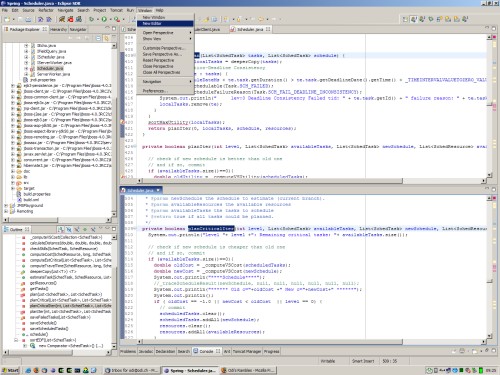500x375 pixels.
Task: Switch to the Inbox mail taskbar button
Action: [131, 370]
